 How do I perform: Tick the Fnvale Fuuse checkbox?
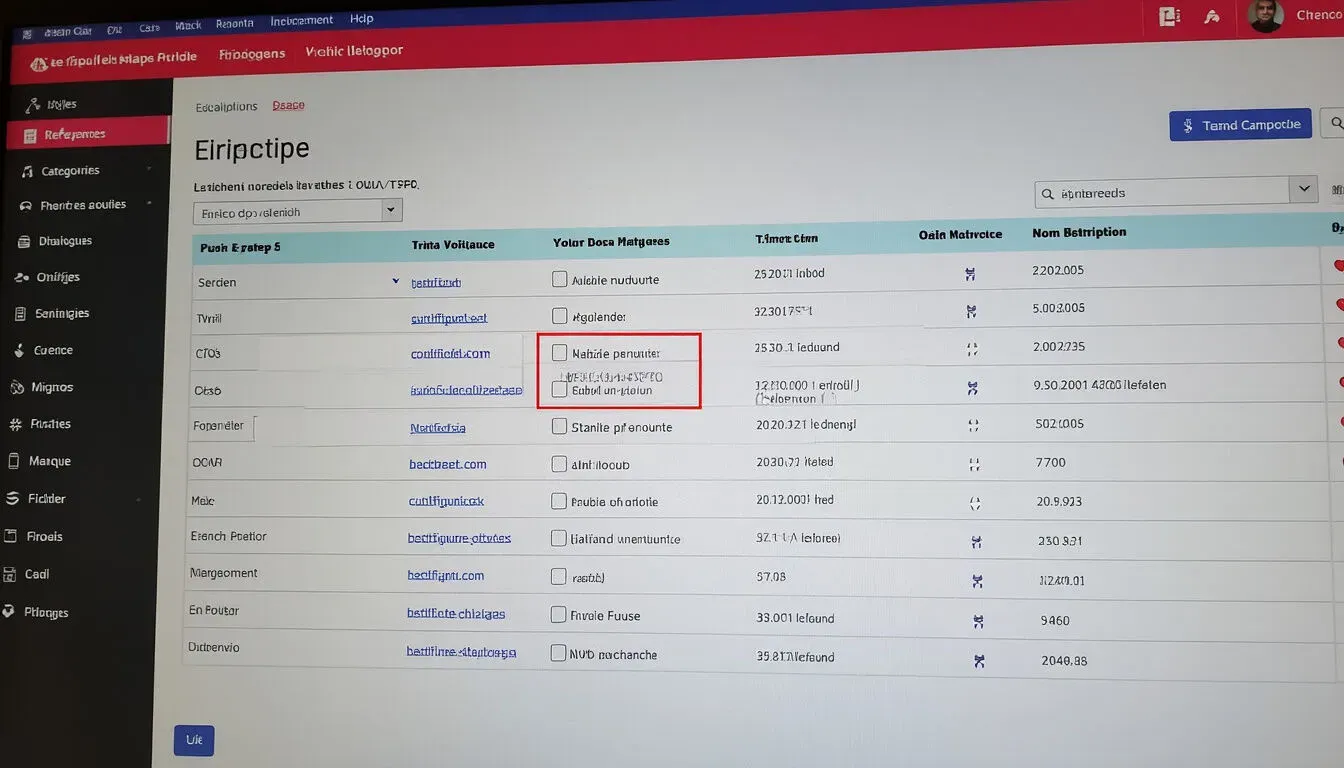(x=559, y=615)
